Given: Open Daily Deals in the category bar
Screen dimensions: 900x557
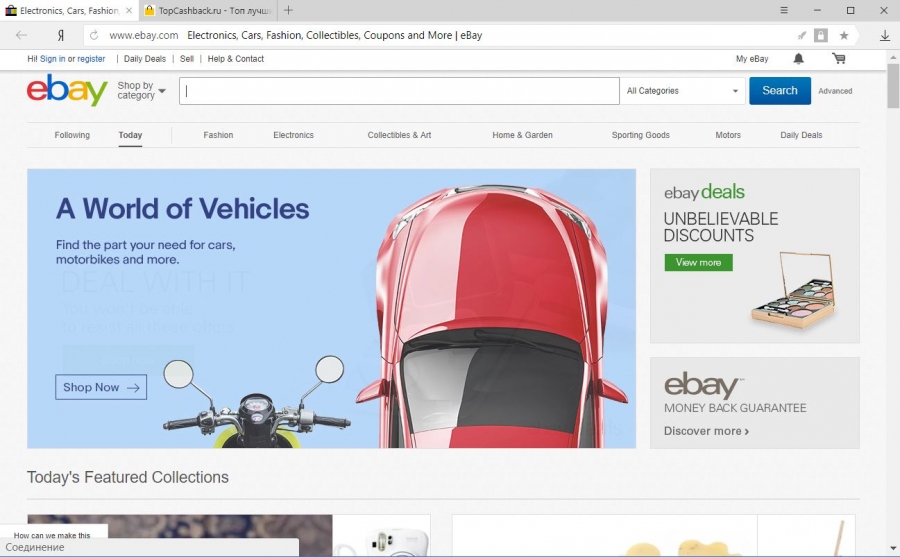Looking at the screenshot, I should tap(801, 135).
